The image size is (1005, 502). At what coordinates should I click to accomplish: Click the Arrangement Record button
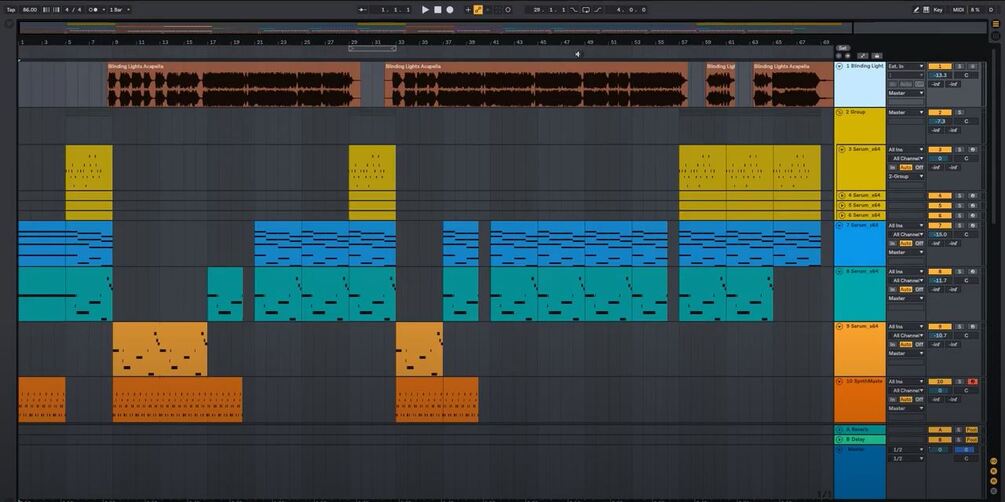(x=450, y=10)
